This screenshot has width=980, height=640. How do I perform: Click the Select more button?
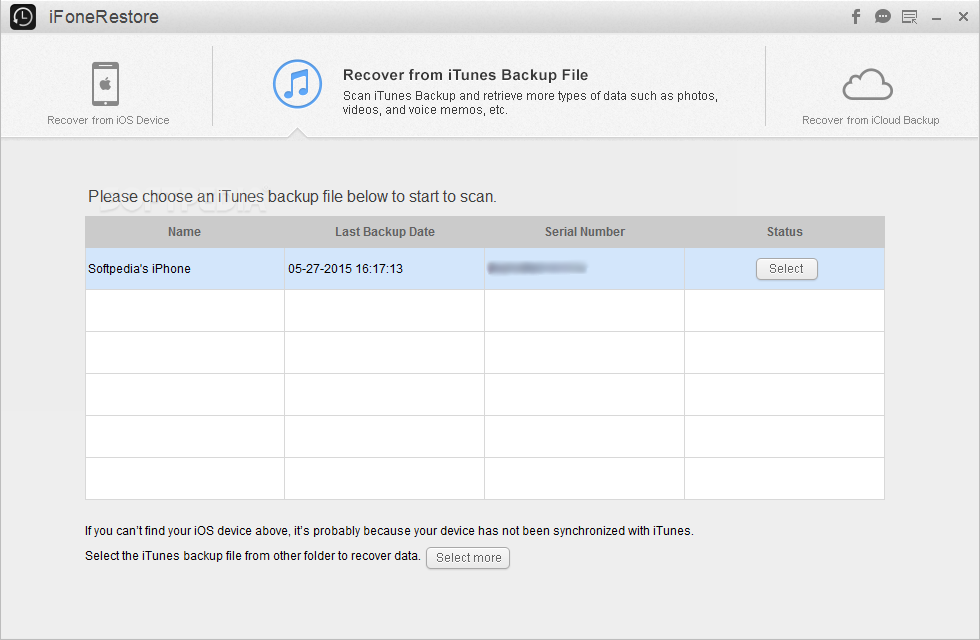tap(468, 558)
